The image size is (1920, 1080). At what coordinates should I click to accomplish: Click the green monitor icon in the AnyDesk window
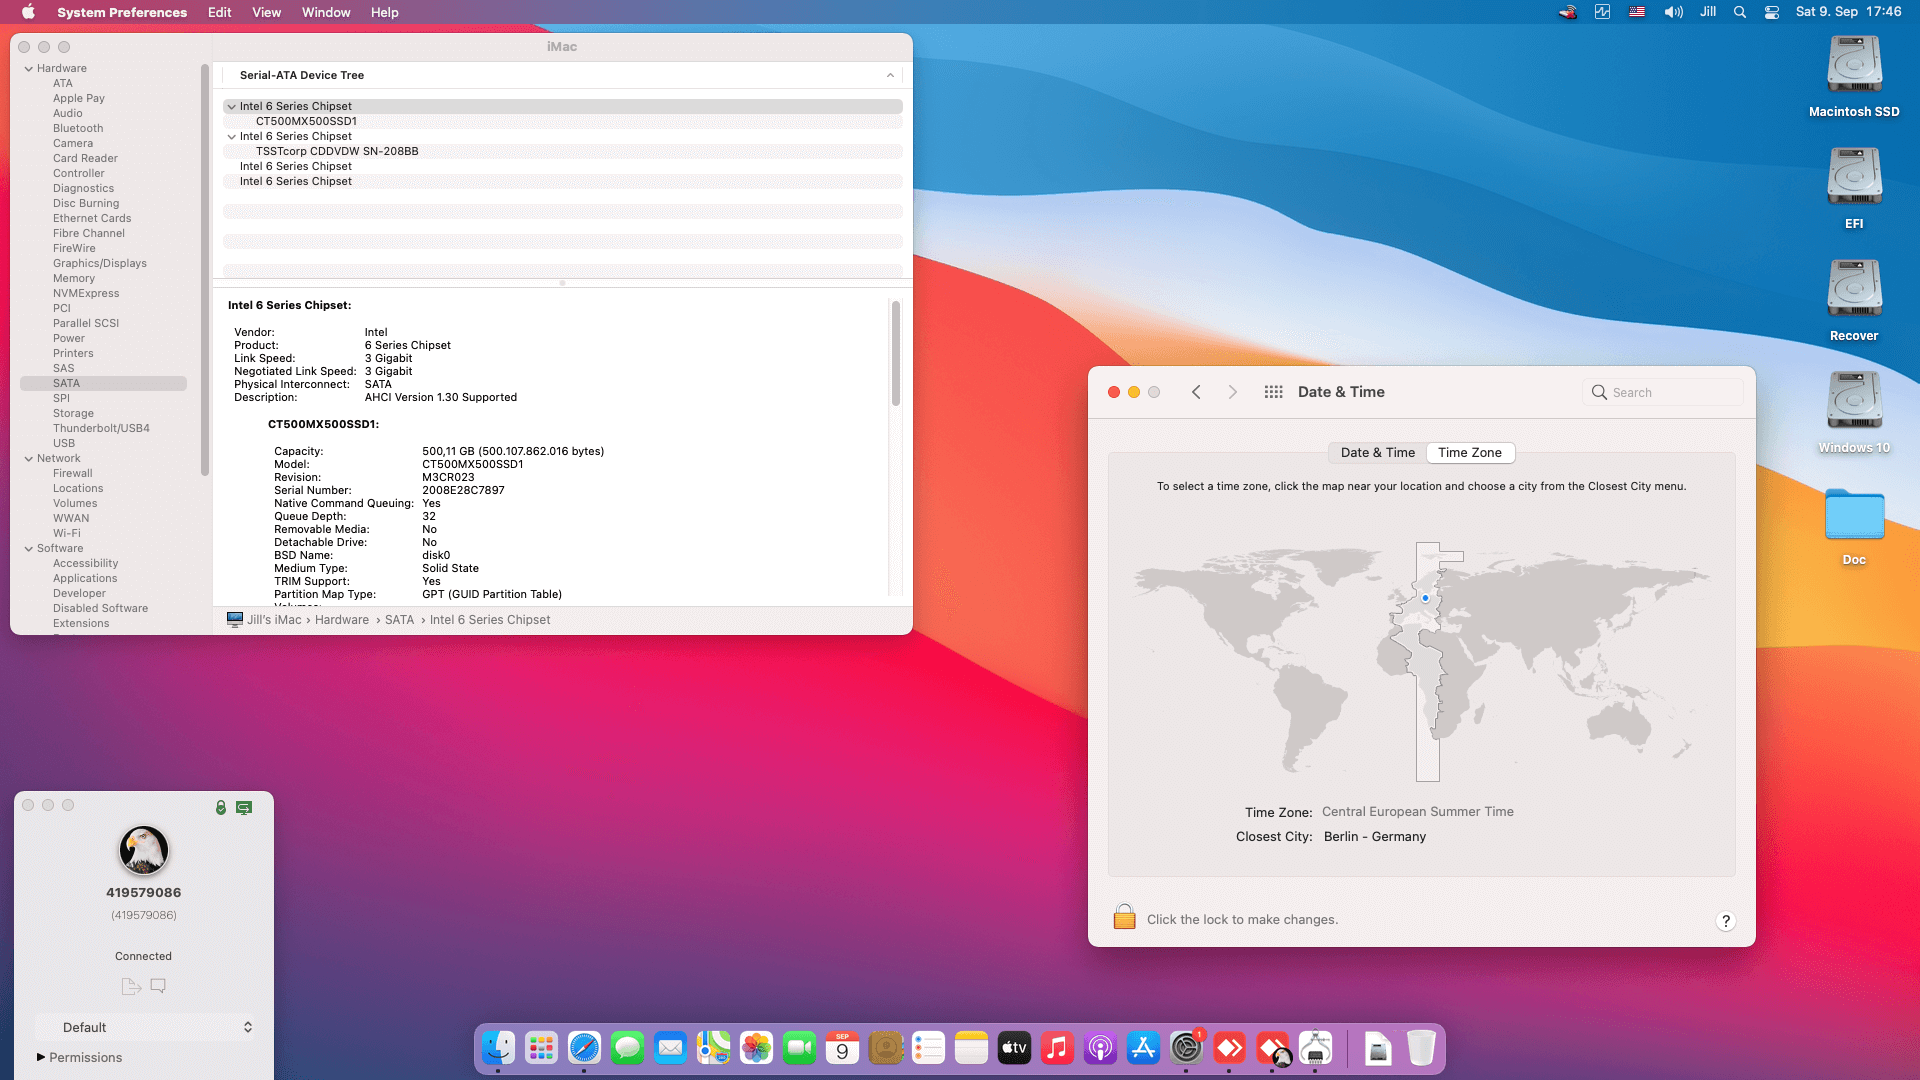tap(244, 807)
